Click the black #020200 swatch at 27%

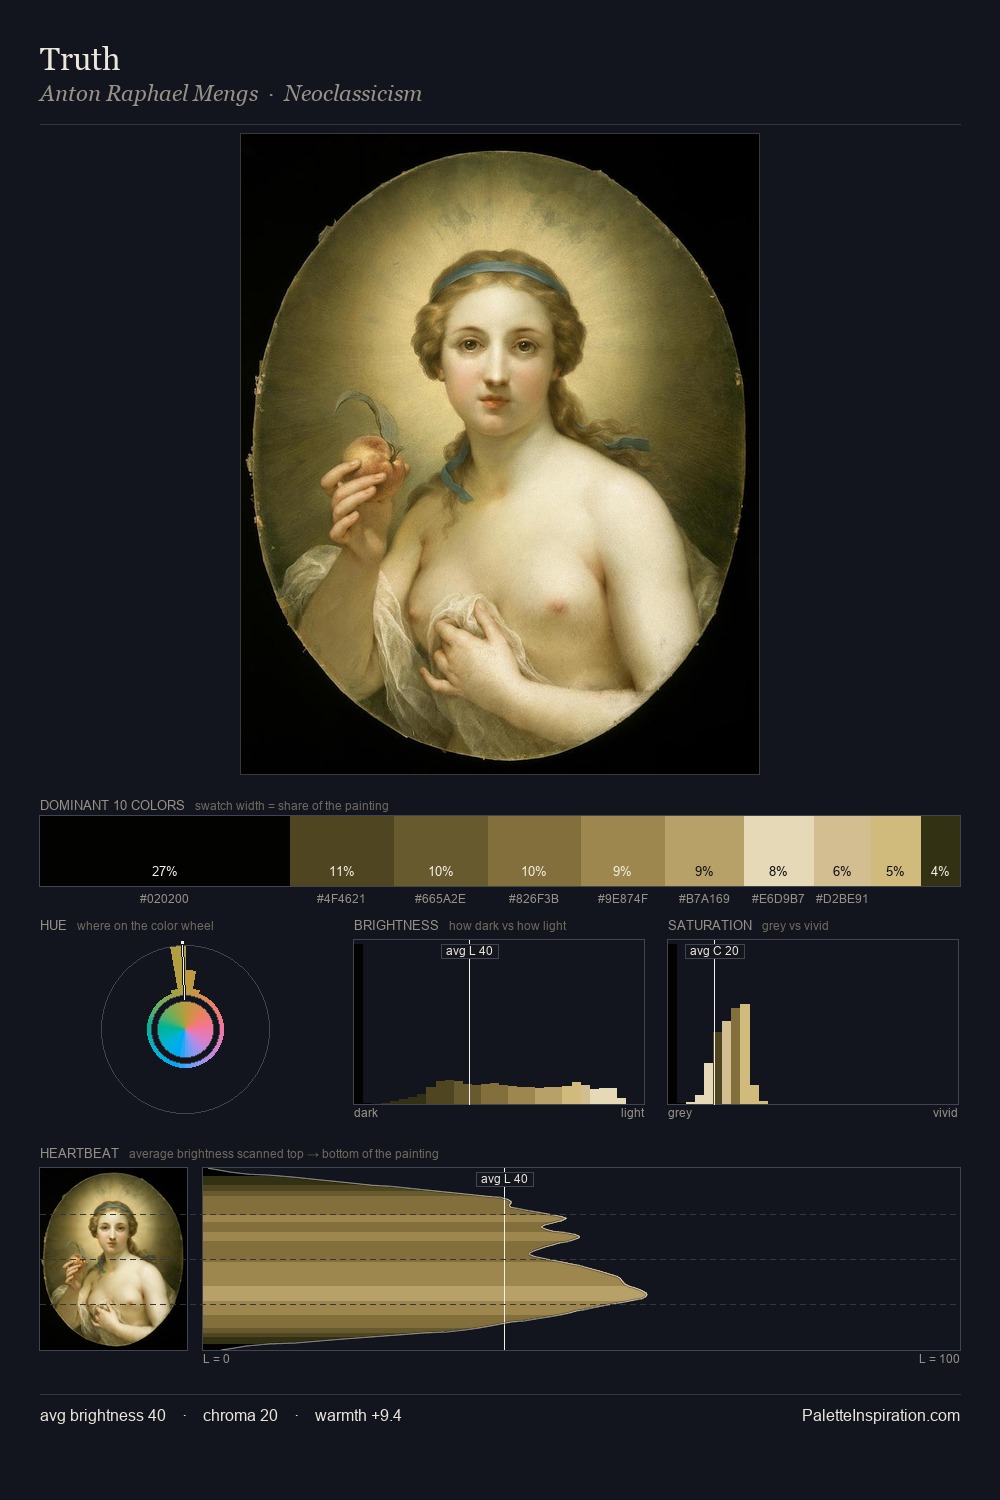[165, 851]
